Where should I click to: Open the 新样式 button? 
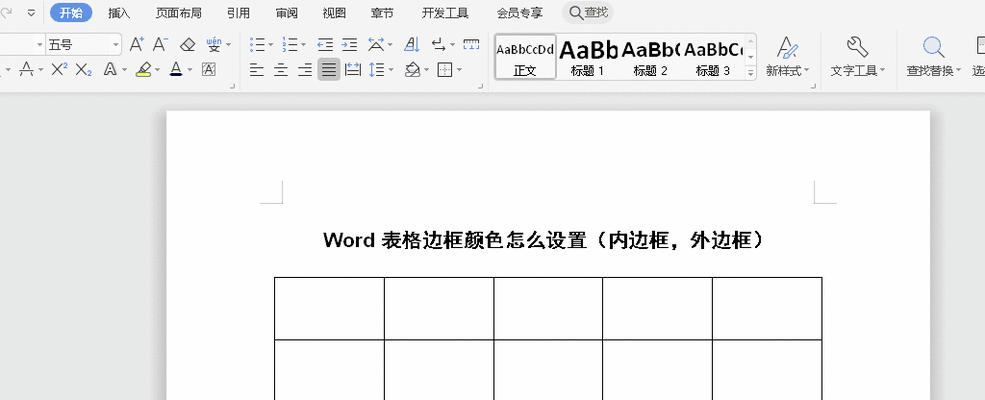[787, 57]
